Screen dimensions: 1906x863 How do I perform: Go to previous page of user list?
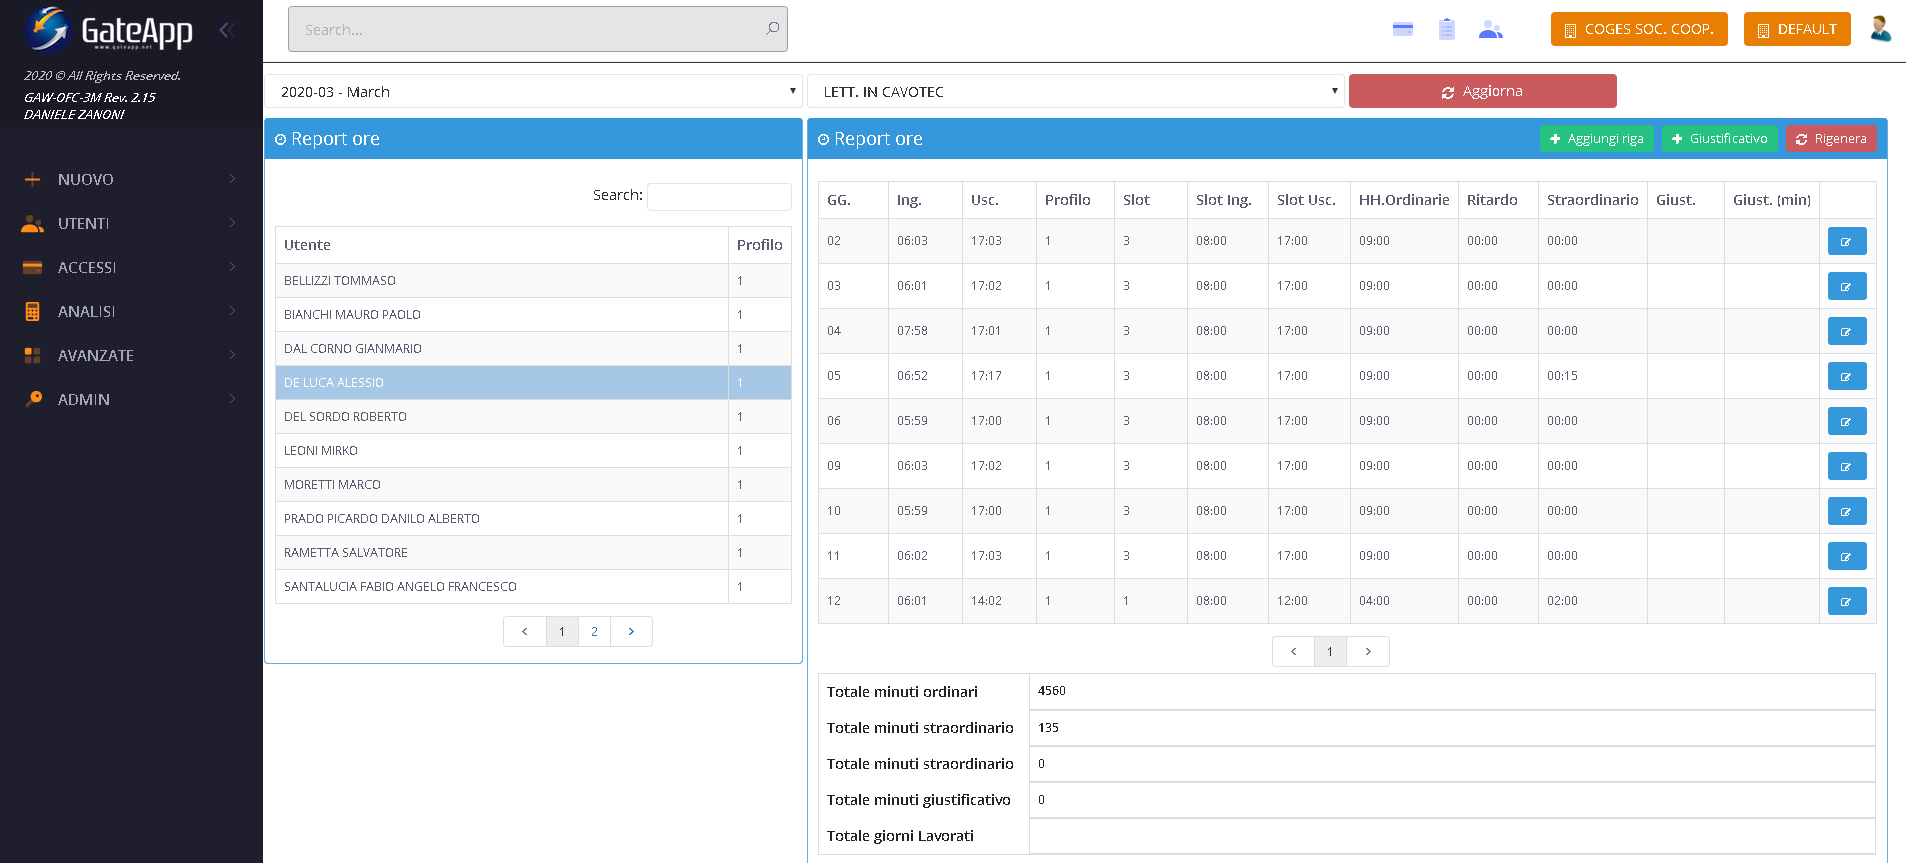point(525,632)
